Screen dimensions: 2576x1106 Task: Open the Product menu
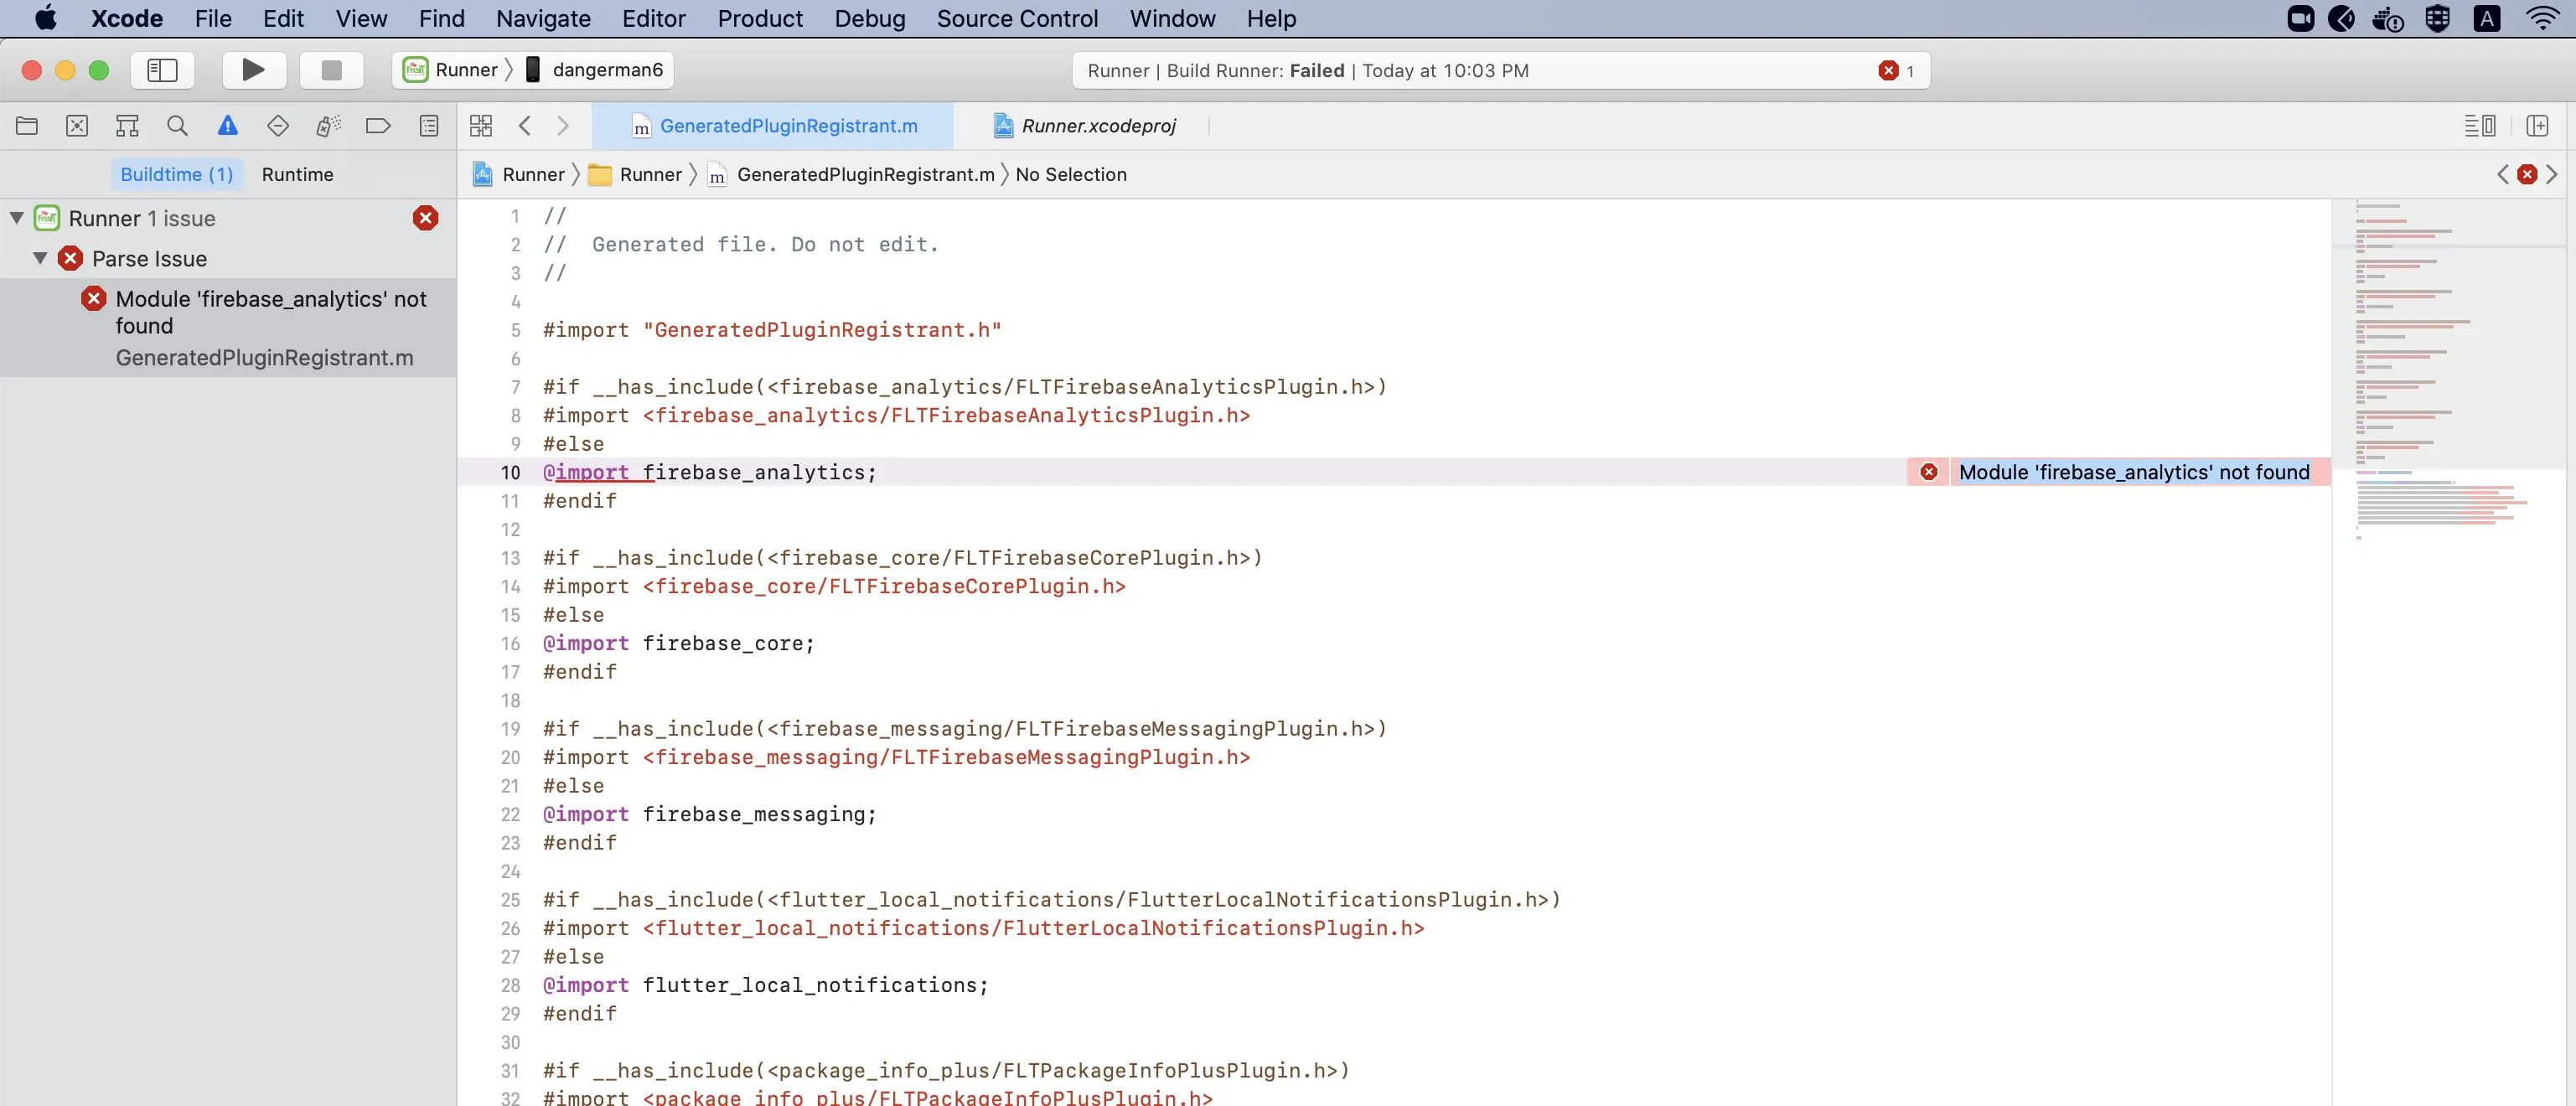coord(759,19)
